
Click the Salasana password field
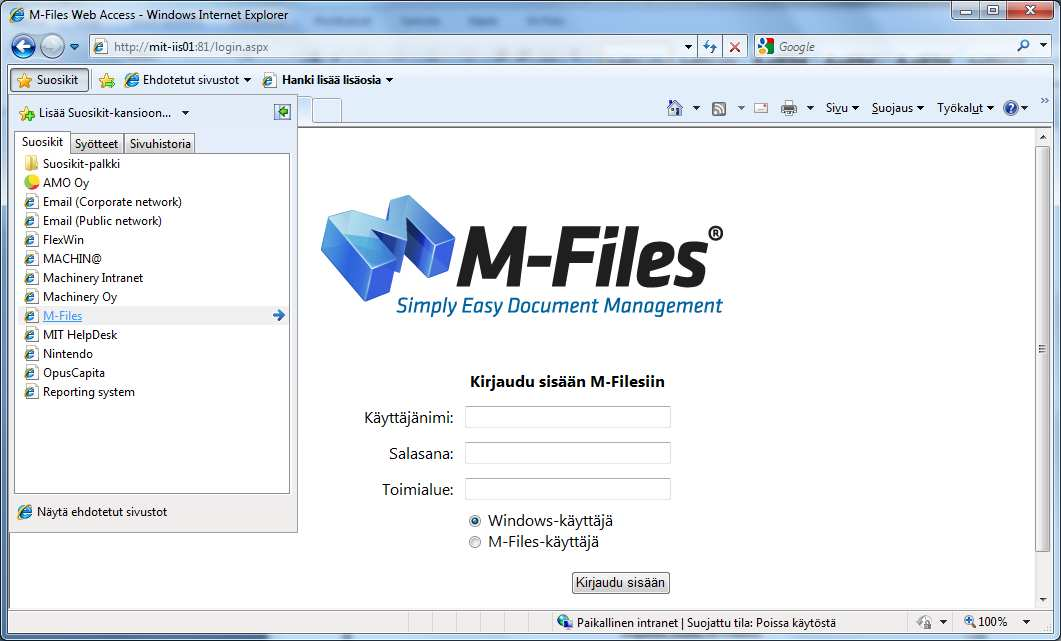pos(568,453)
